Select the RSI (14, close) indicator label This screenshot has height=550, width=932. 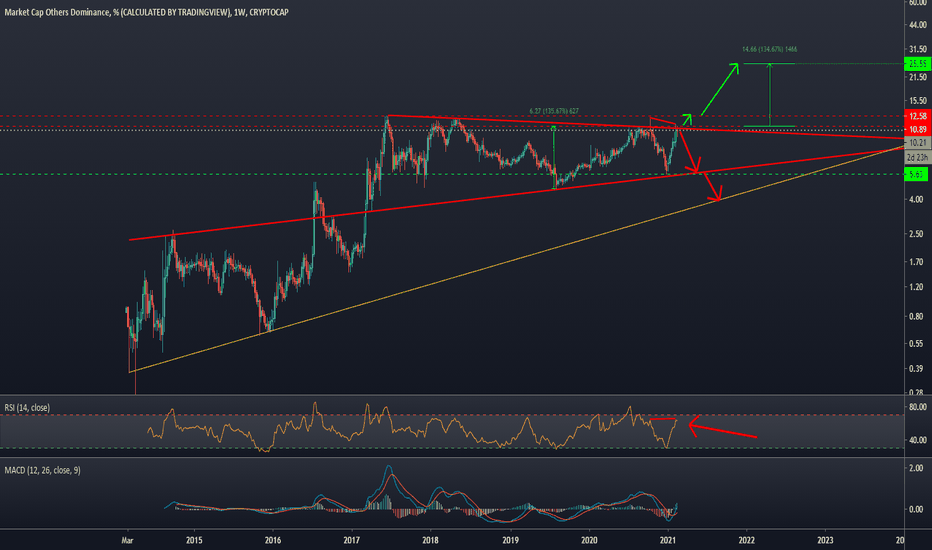click(x=27, y=407)
